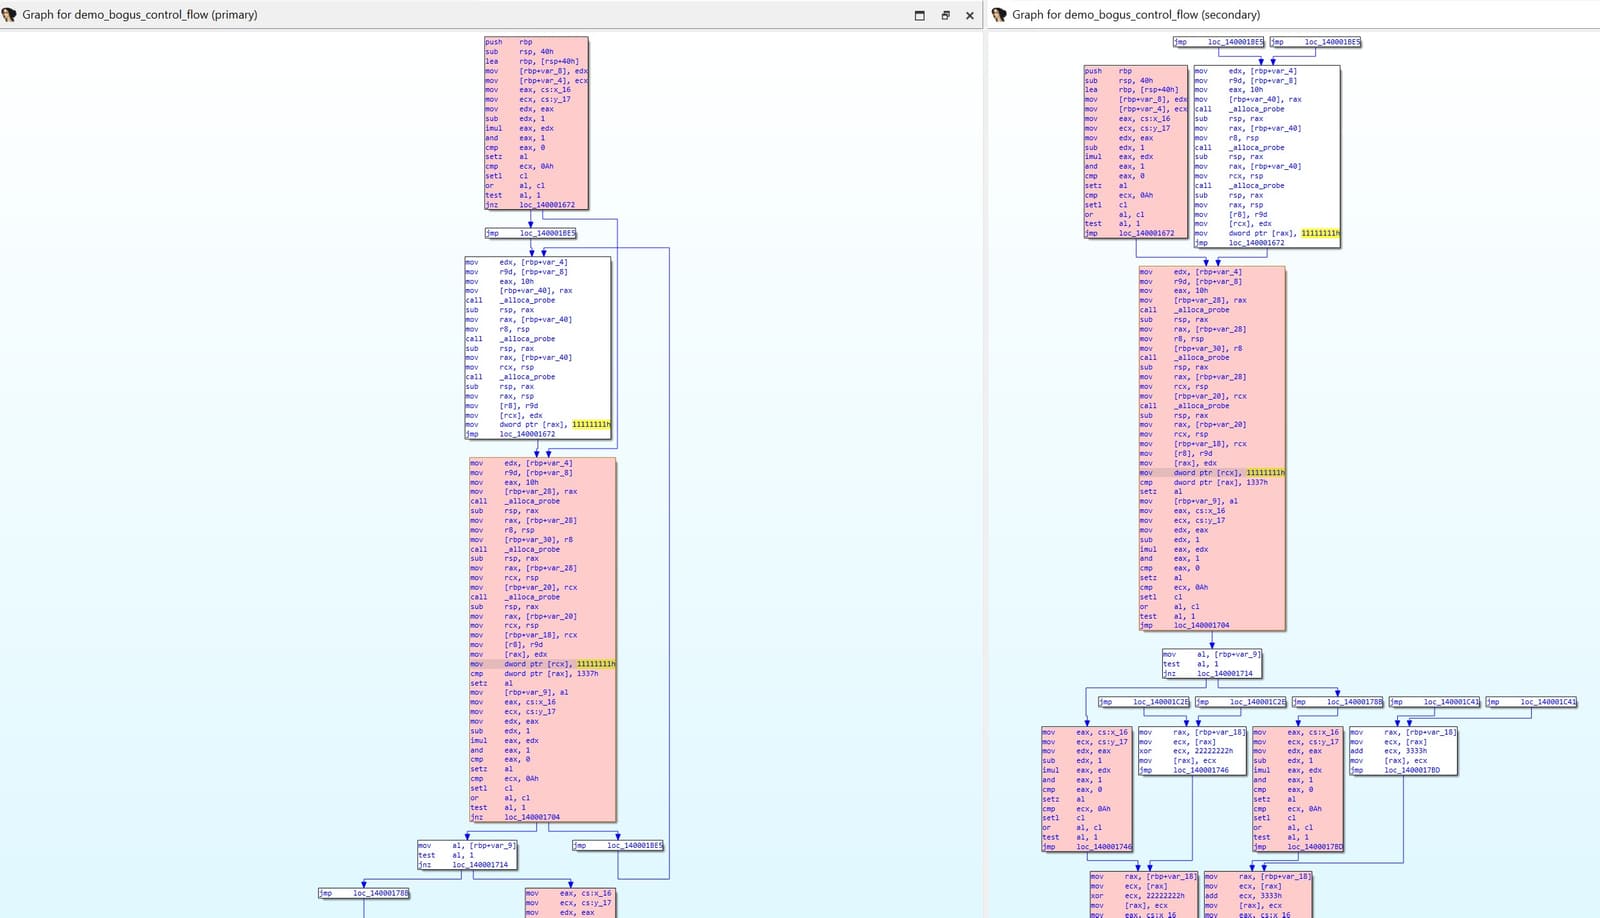Click highlighted 11111111h in primary white block
The height and width of the screenshot is (918, 1600).
(591, 424)
